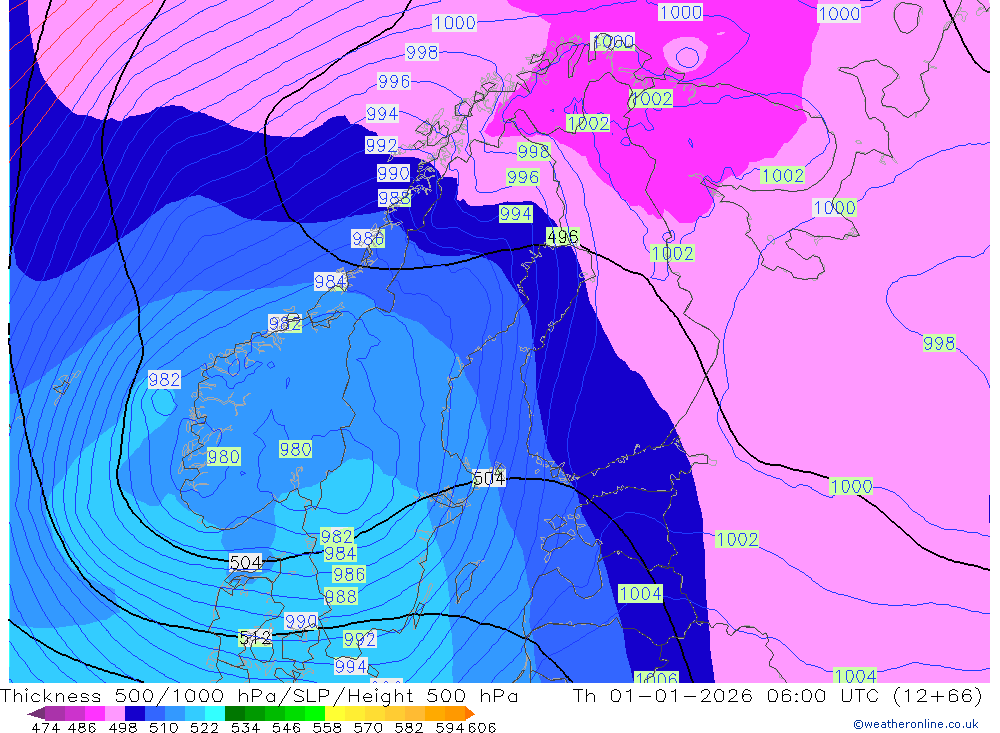Click the cyan legend swatch above 522

[215, 713]
